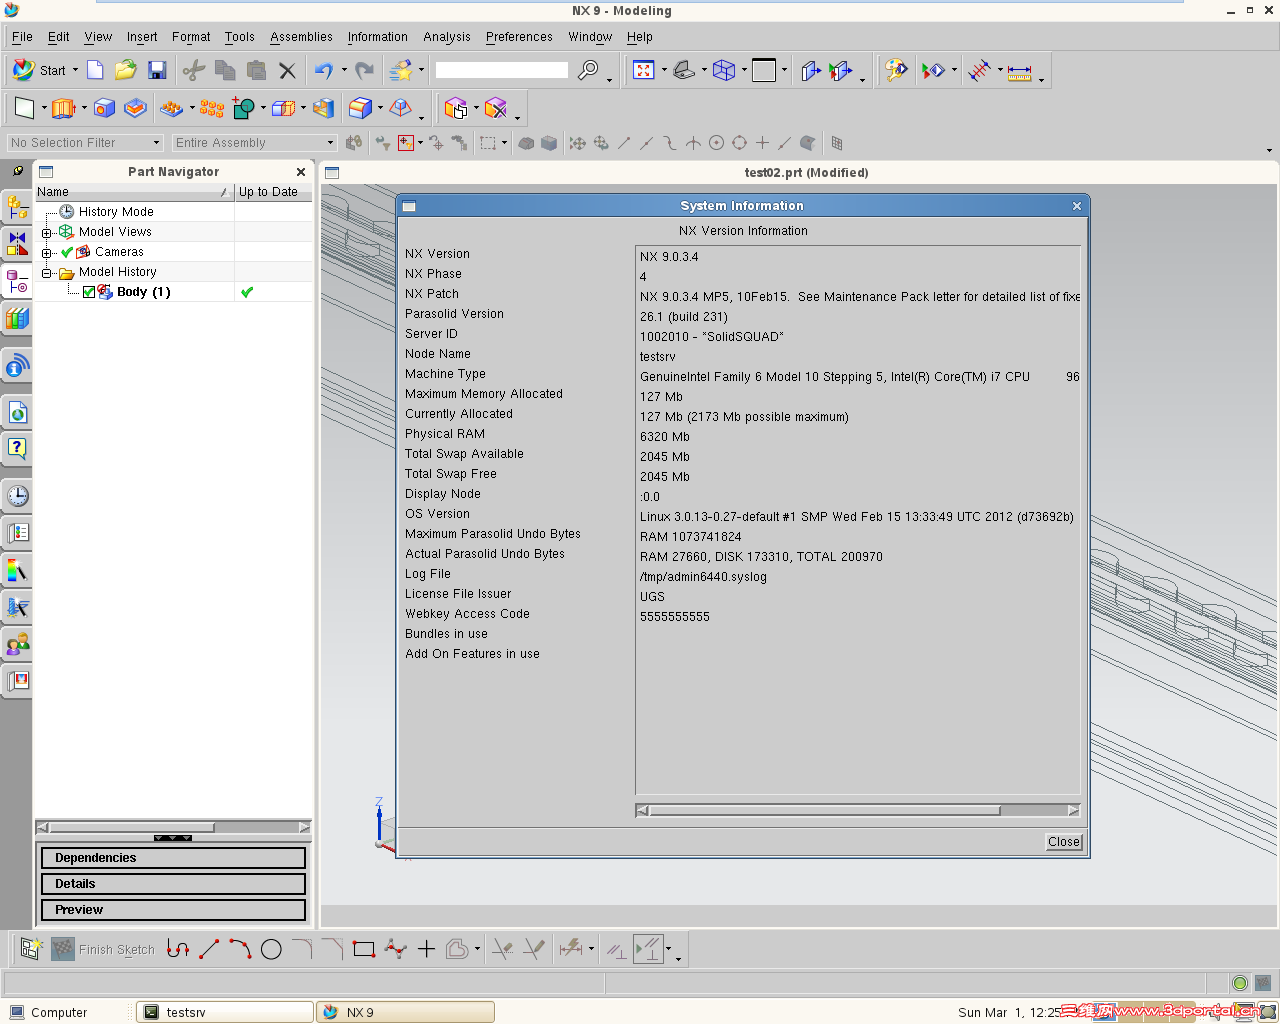
Task: Select the Profile sketch curve tool
Action: tap(178, 949)
